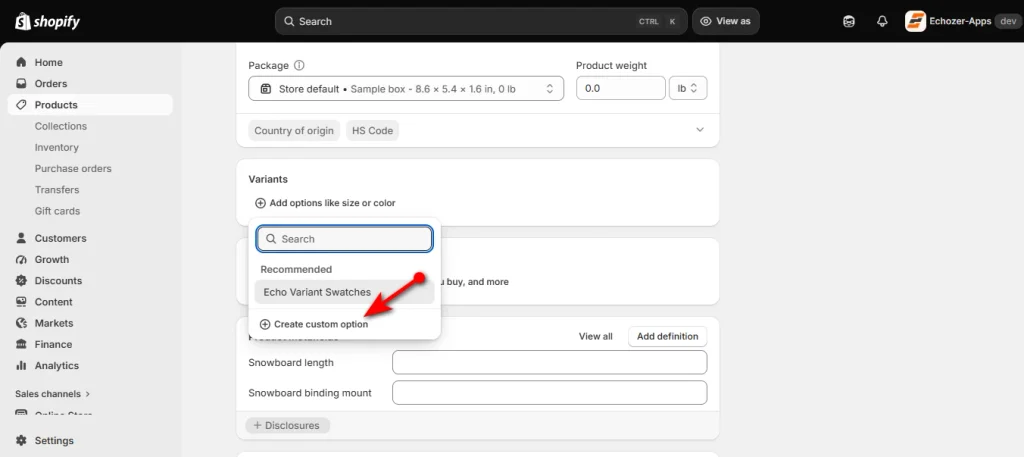This screenshot has width=1024, height=457.
Task: Choose Create custom option
Action: 314,324
